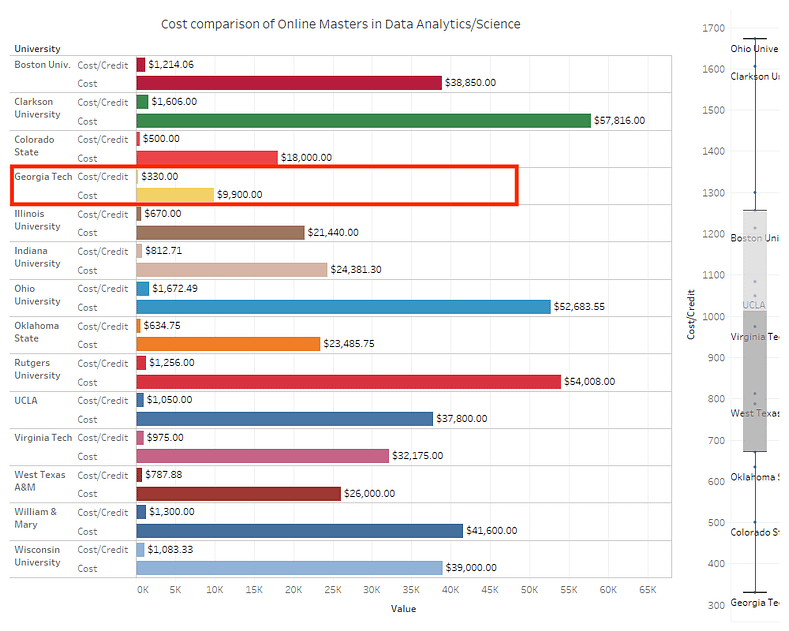Select the West Texas A&M $26,000.00 bar
This screenshot has height=631, width=789.
point(239,494)
